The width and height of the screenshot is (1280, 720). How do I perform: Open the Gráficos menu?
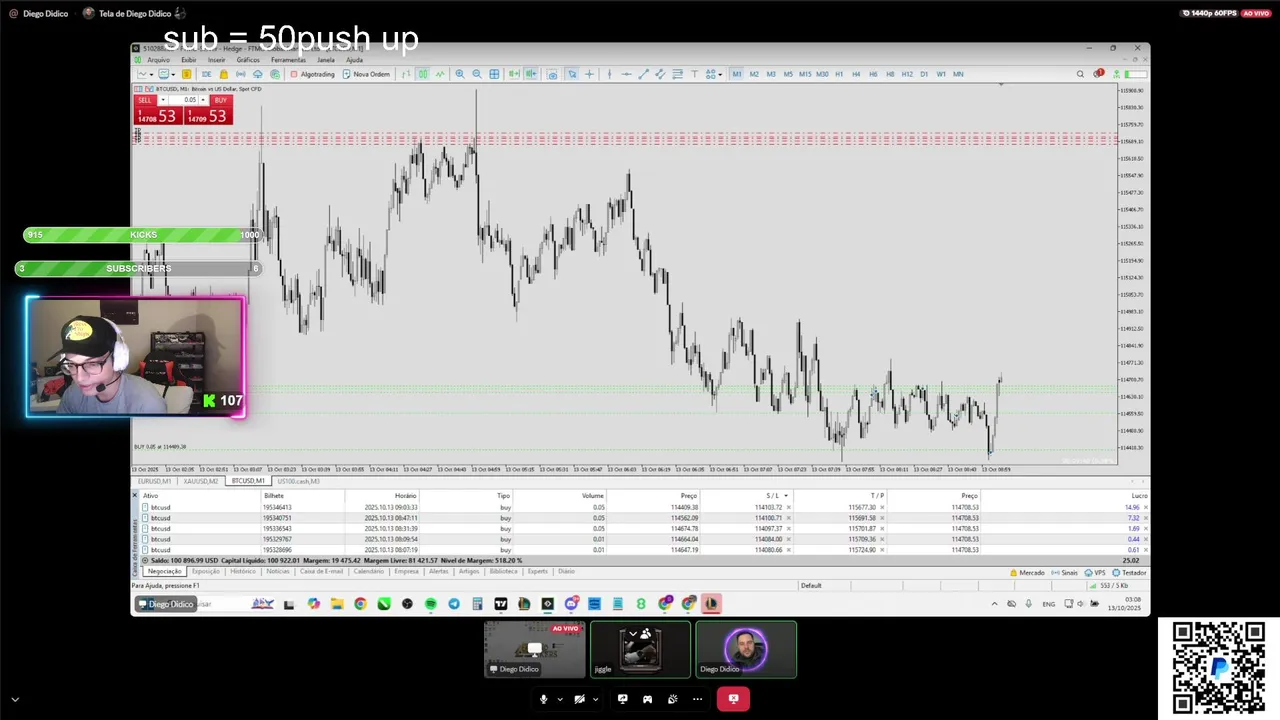[x=248, y=60]
